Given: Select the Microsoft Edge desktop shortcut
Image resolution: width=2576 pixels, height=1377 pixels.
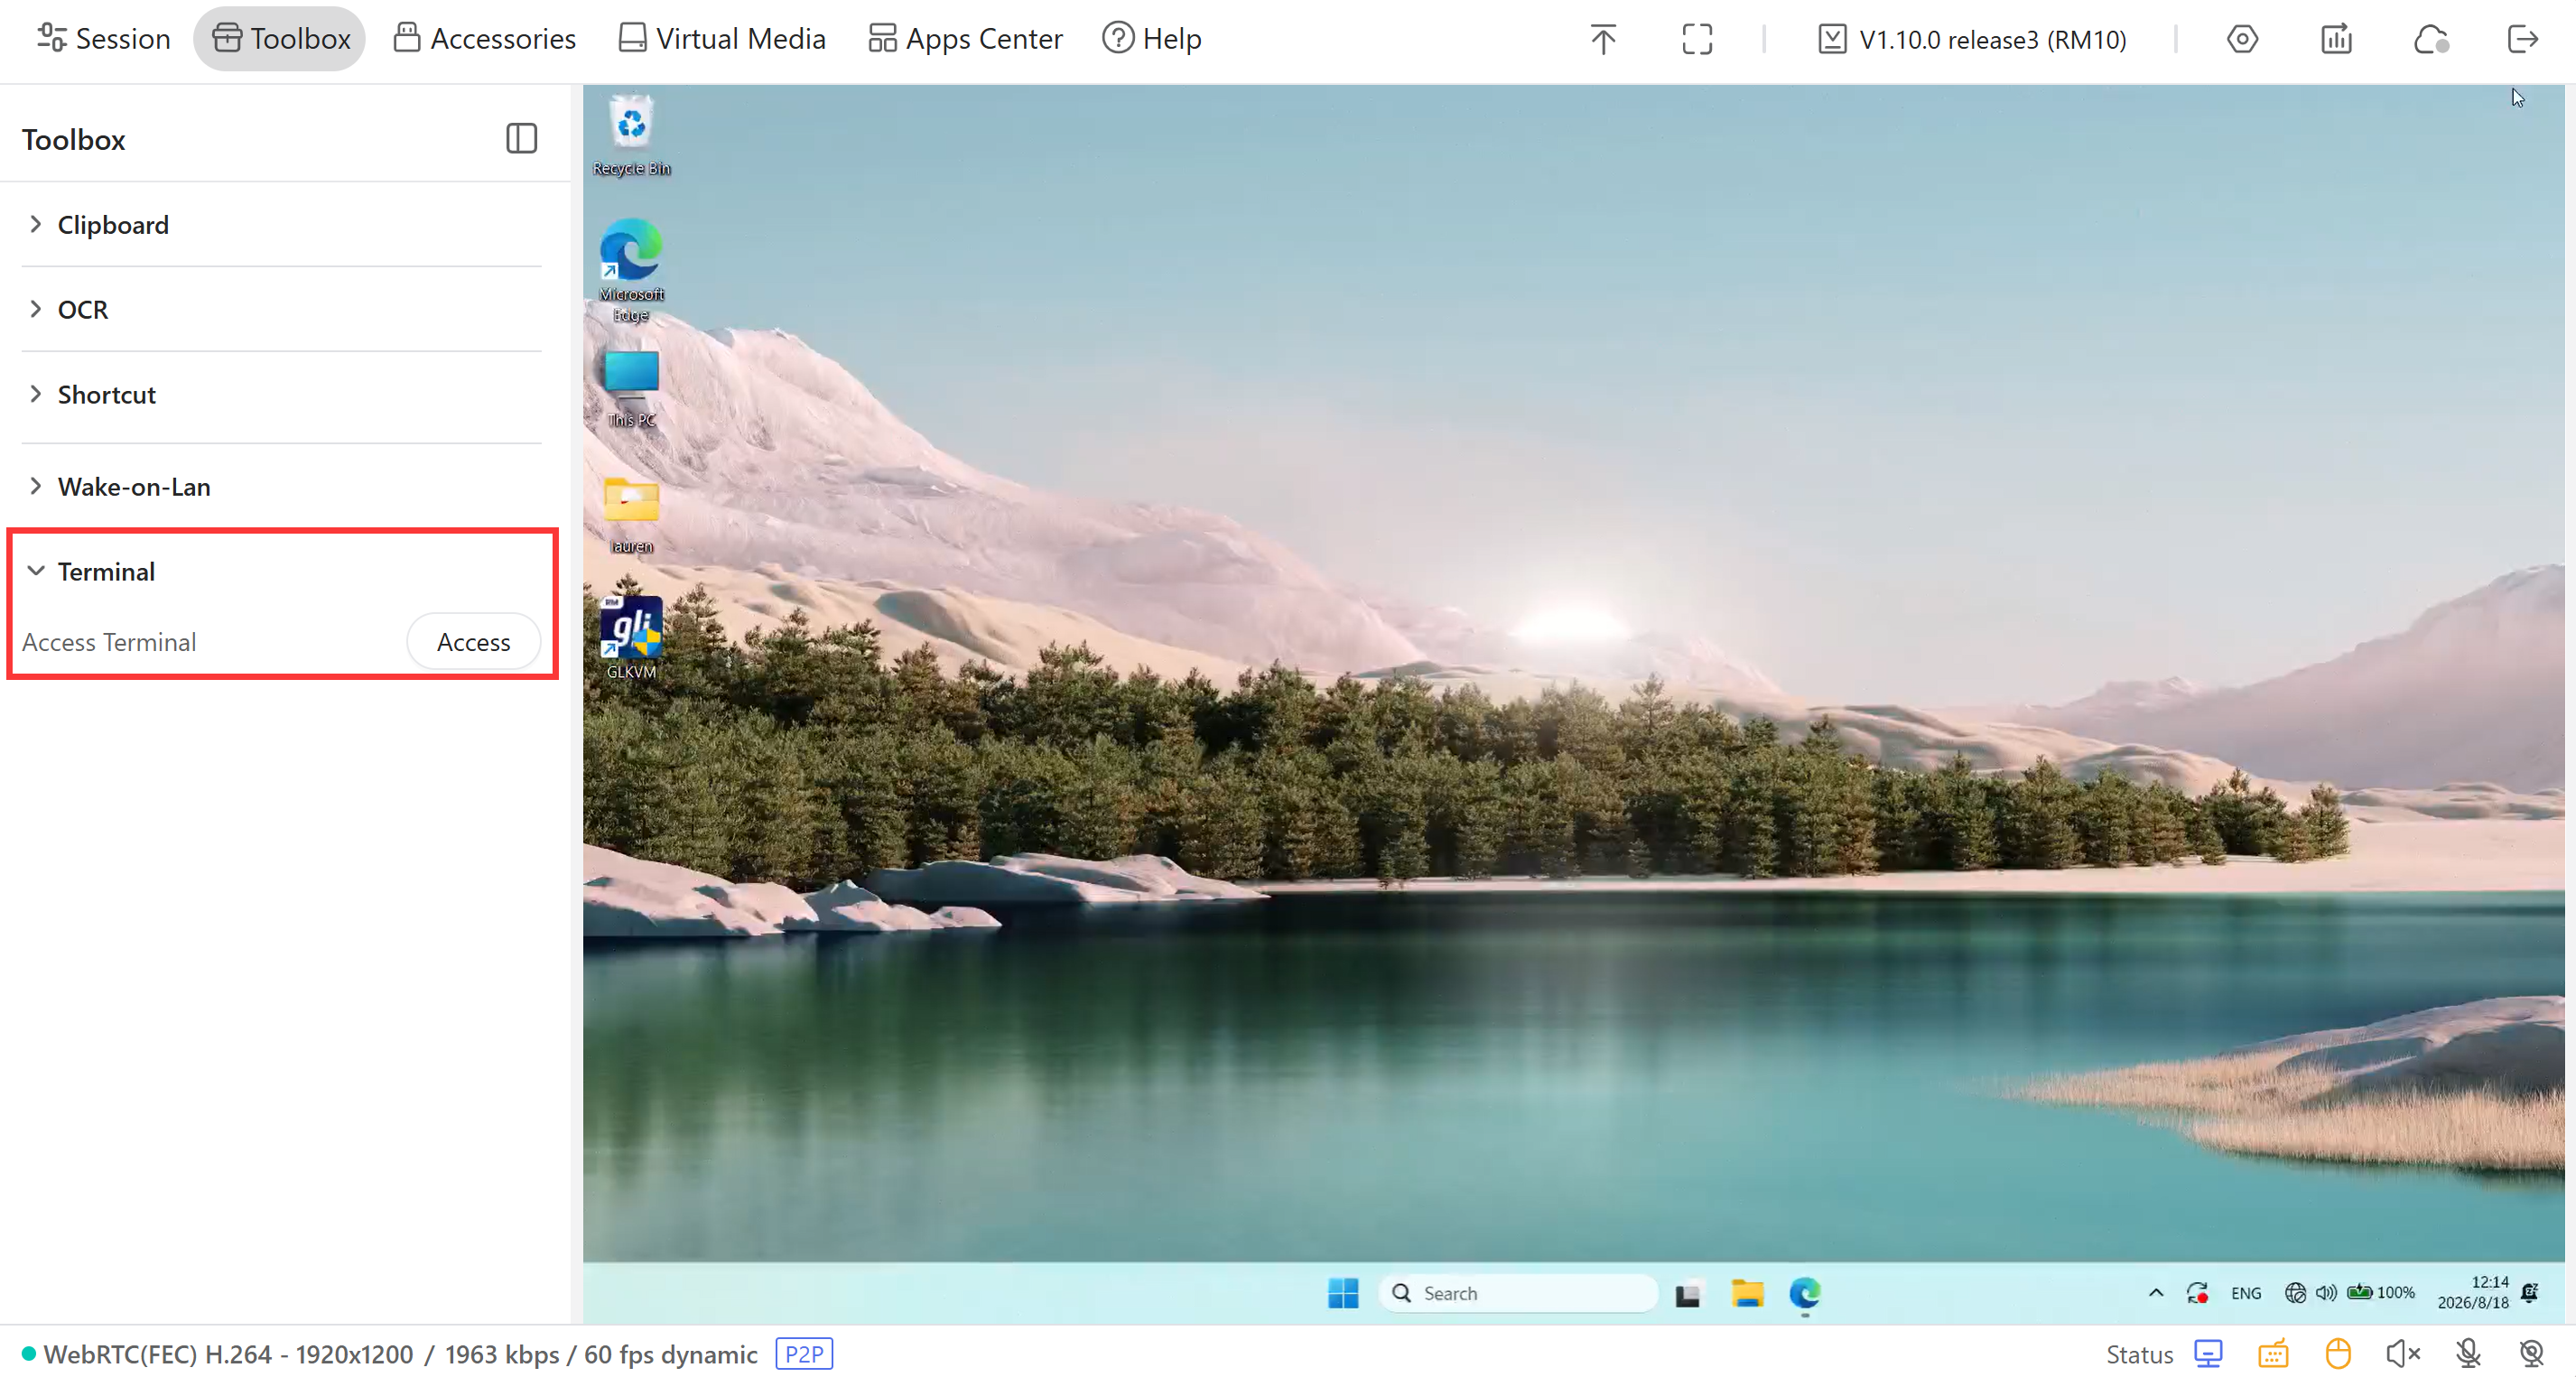Looking at the screenshot, I should click(x=631, y=271).
